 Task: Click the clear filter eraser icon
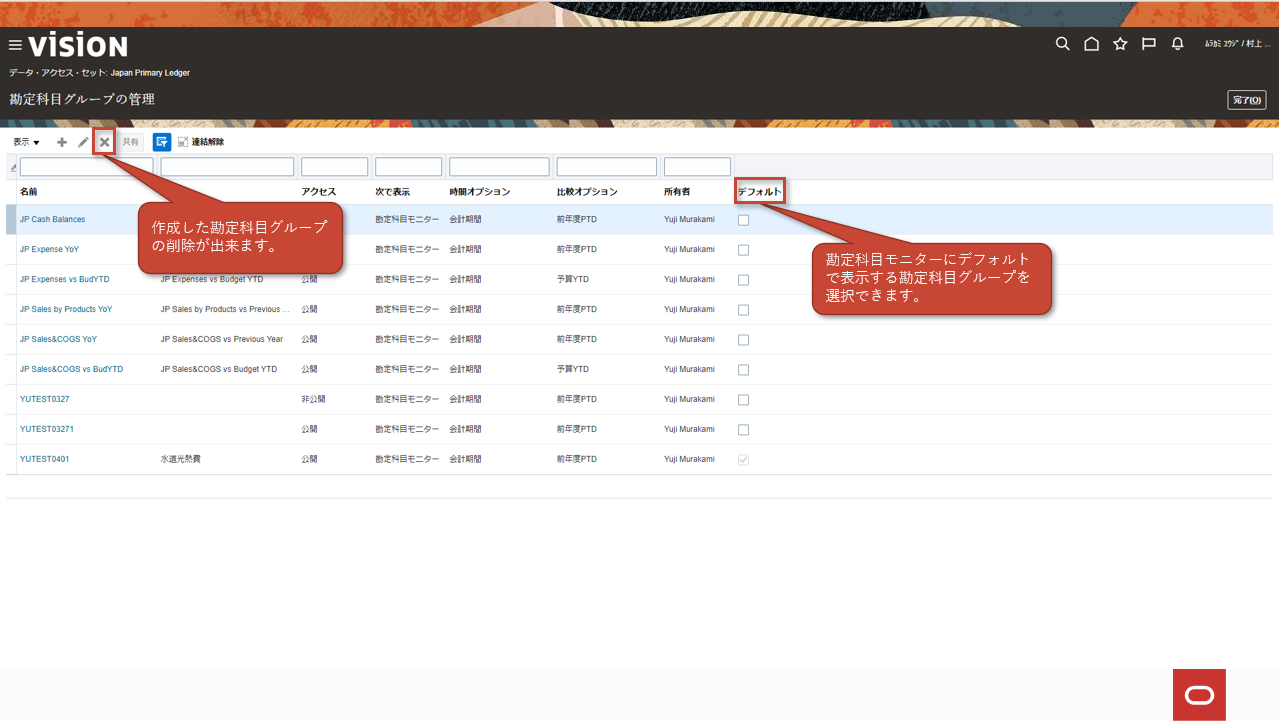point(12,167)
